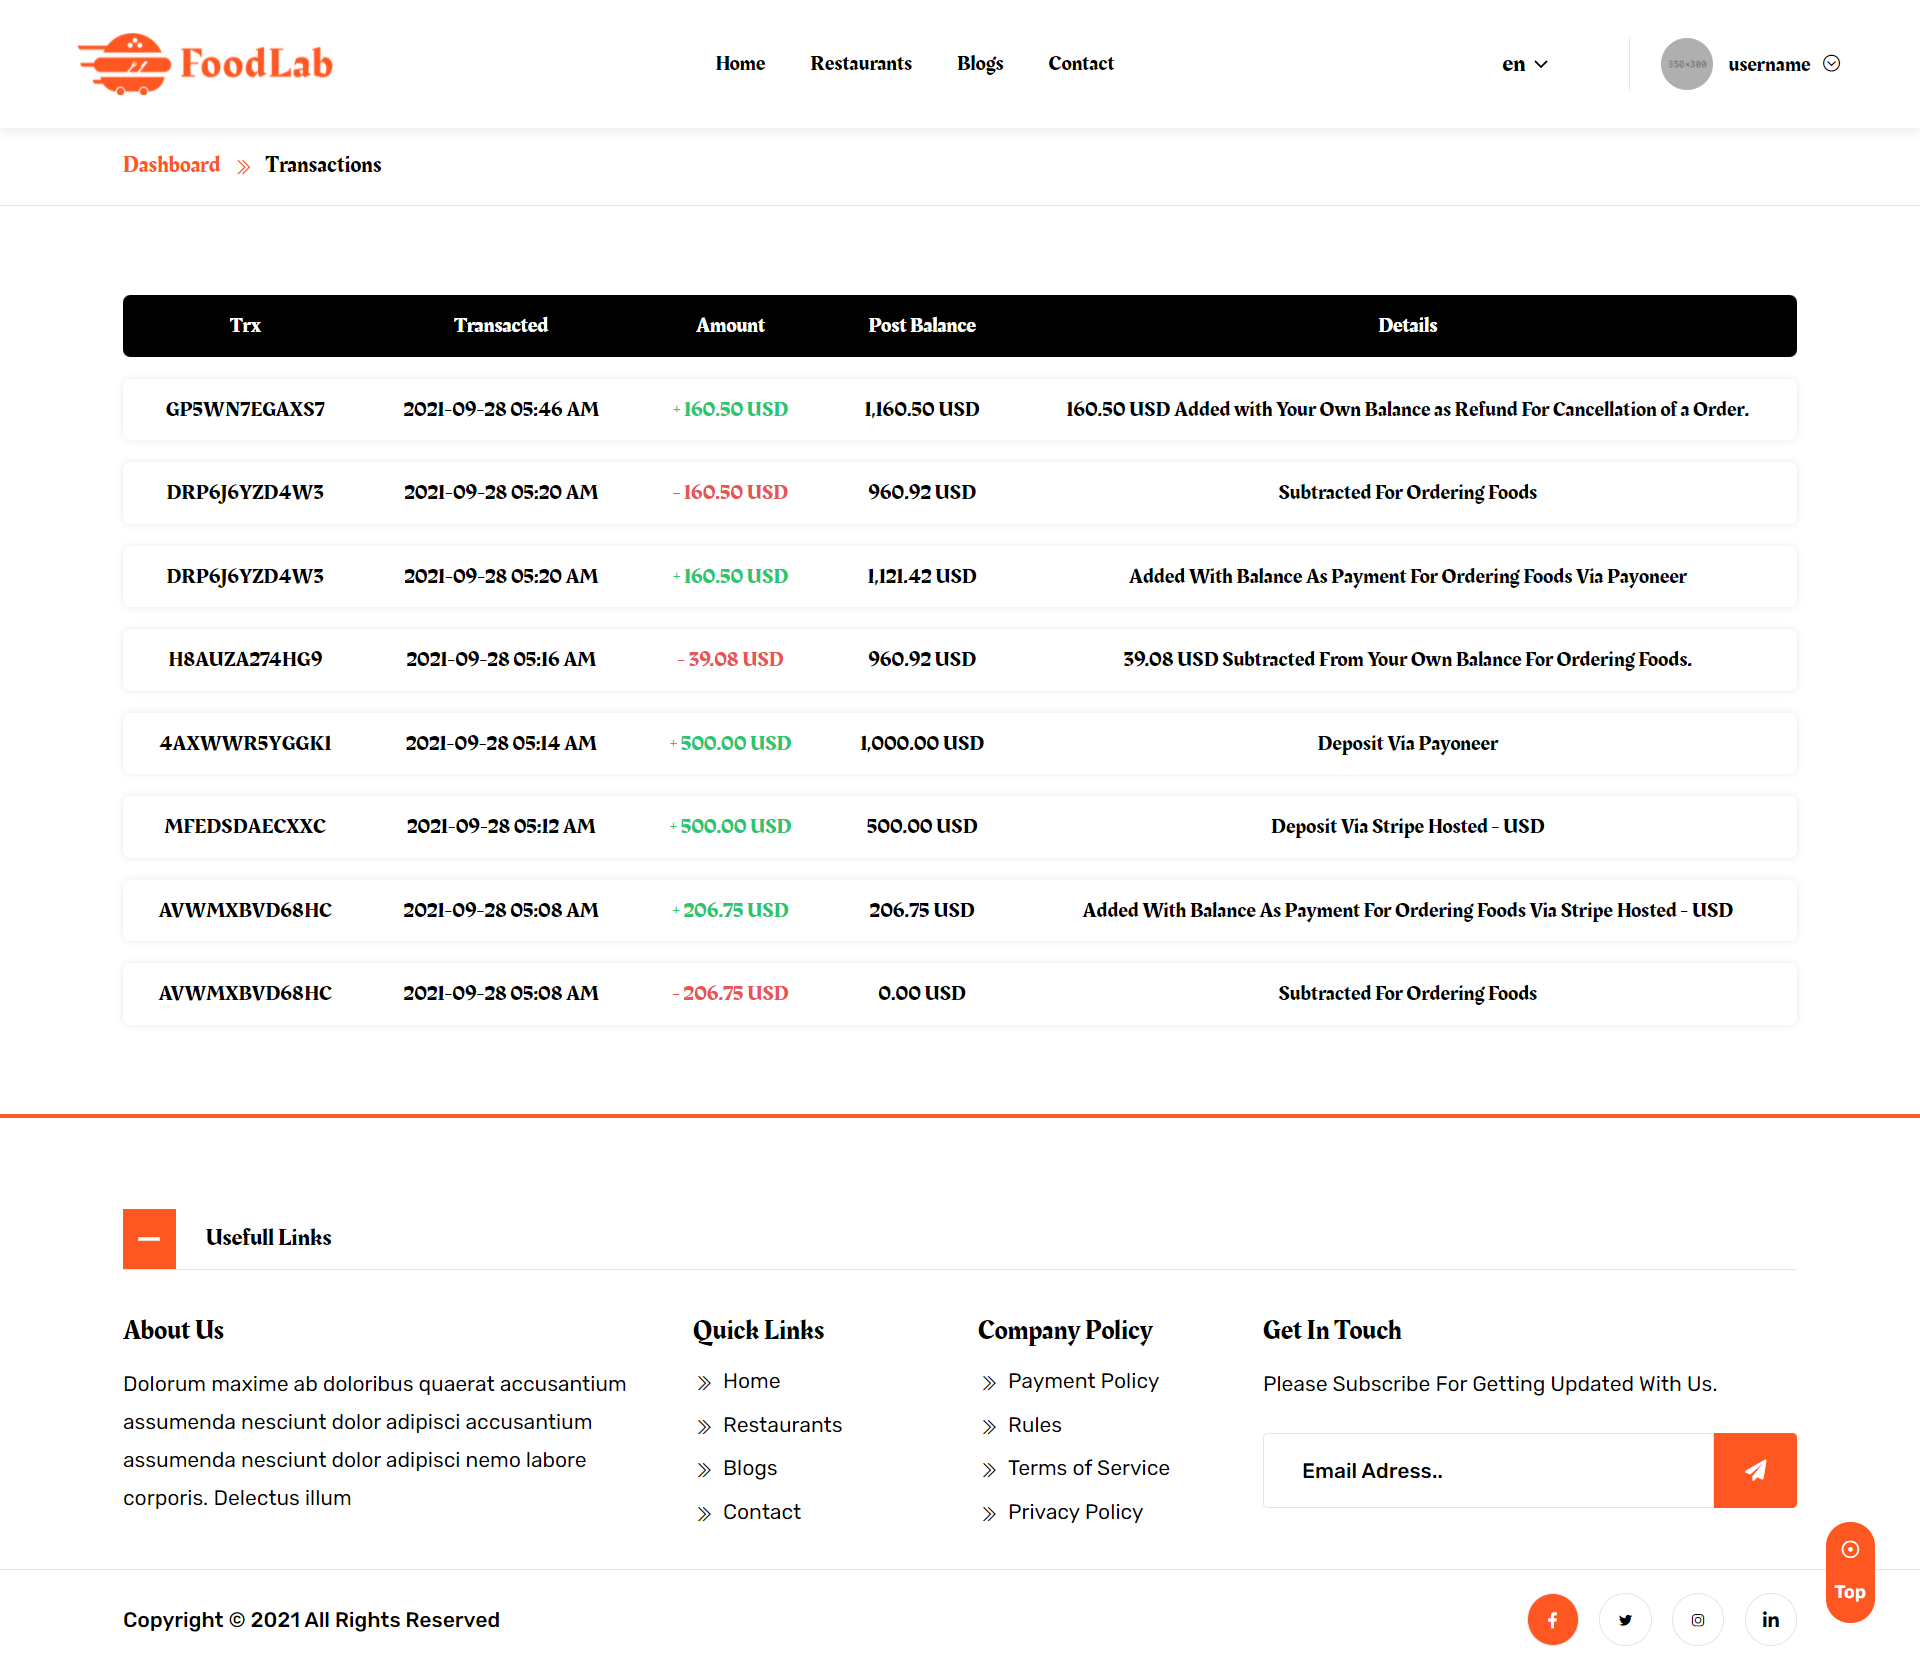Screen dimensions: 1920x1668
Task: Click the user avatar thumbnail
Action: tap(1686, 64)
